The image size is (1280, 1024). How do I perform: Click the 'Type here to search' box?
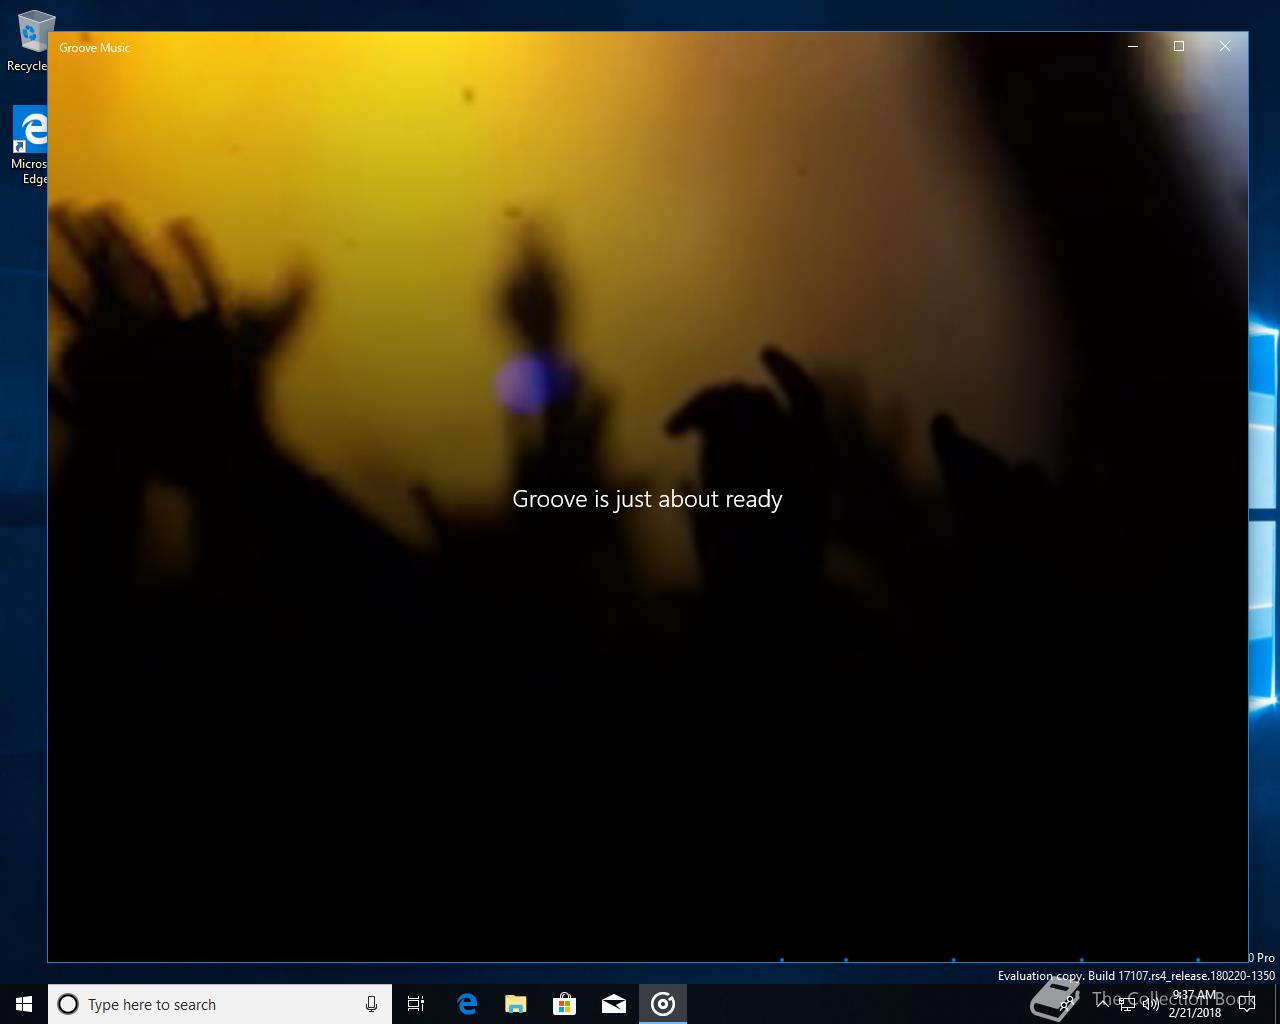point(219,1004)
